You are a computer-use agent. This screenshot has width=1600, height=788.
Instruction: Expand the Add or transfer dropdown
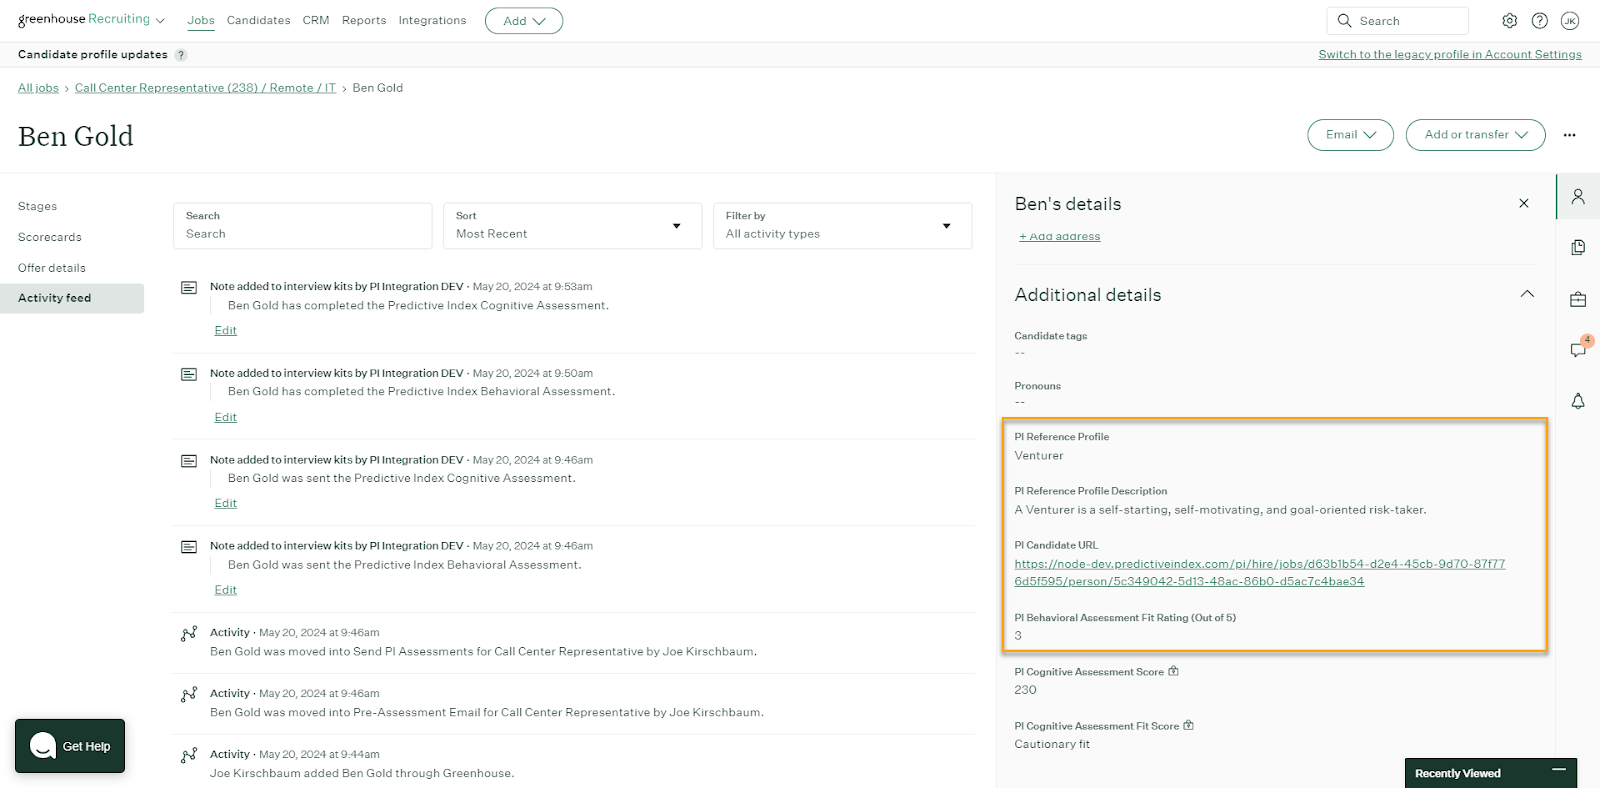(x=1475, y=135)
